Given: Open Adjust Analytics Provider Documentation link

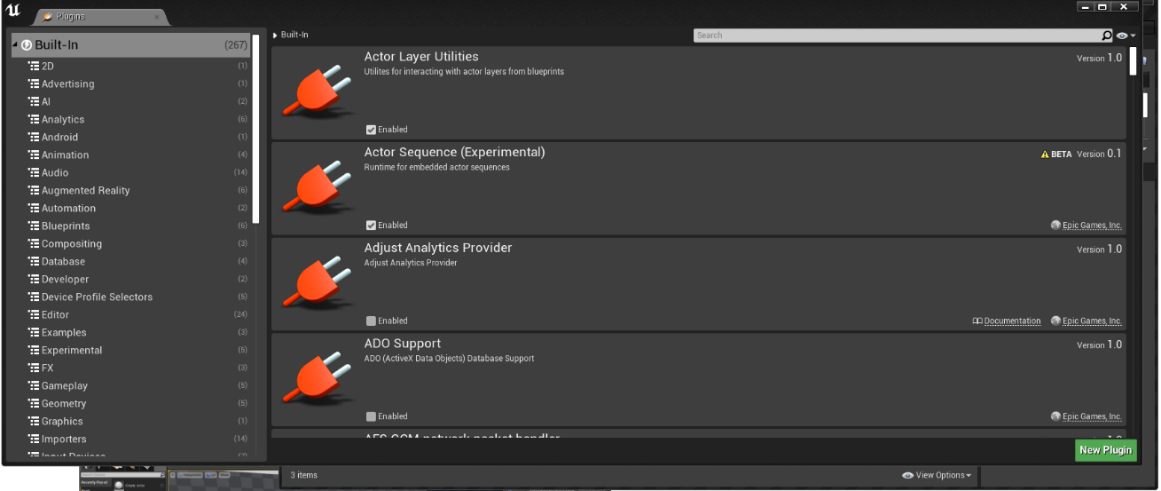Looking at the screenshot, I should point(1011,321).
